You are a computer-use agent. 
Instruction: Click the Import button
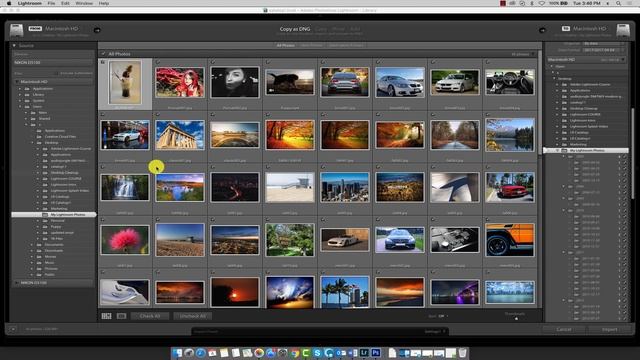click(609, 329)
